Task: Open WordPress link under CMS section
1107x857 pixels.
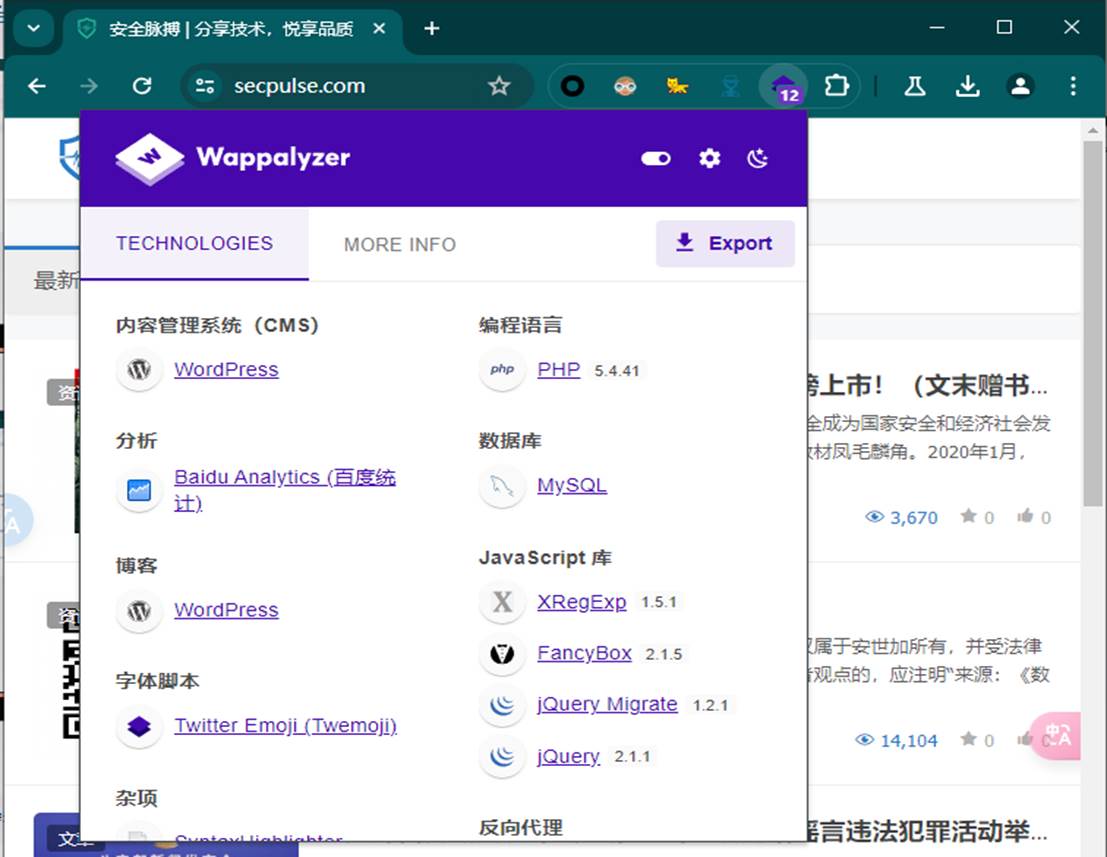Action: (x=227, y=369)
